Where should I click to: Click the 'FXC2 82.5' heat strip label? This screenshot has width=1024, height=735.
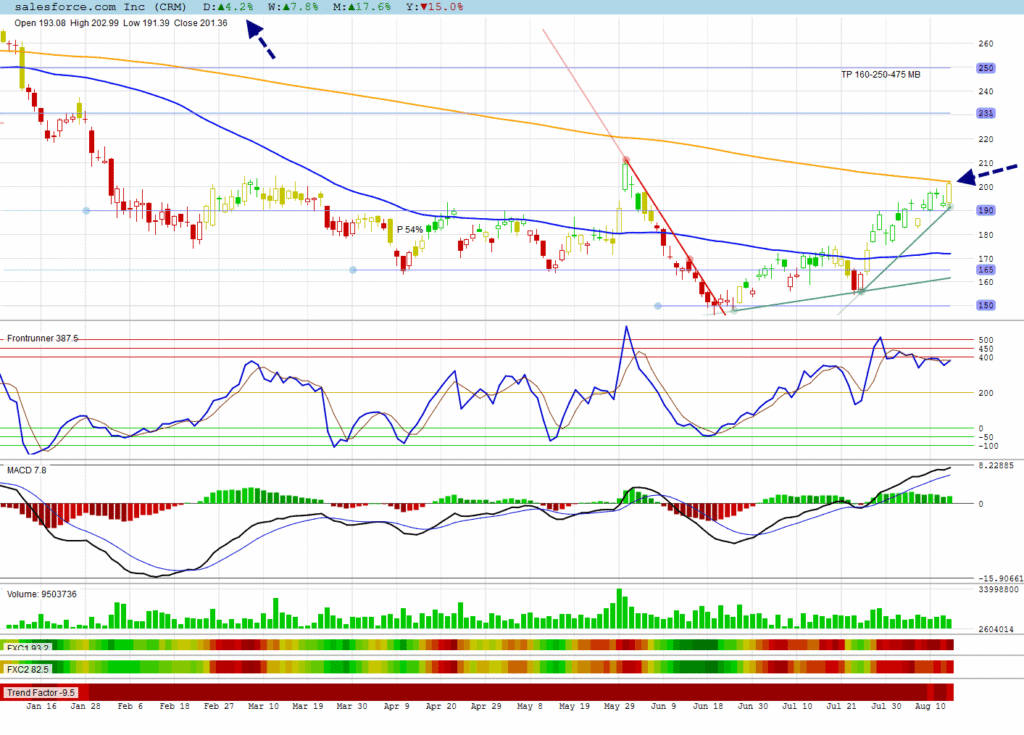pyautogui.click(x=27, y=669)
